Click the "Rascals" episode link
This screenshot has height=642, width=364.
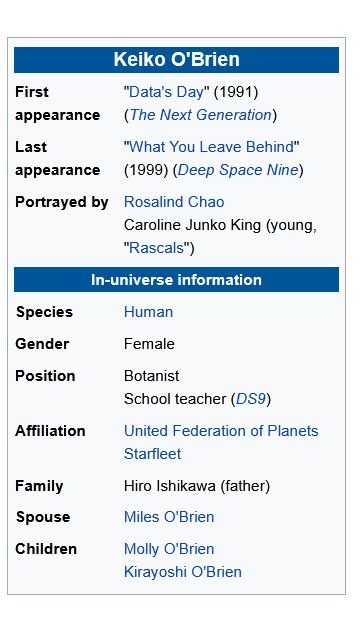pyautogui.click(x=156, y=248)
